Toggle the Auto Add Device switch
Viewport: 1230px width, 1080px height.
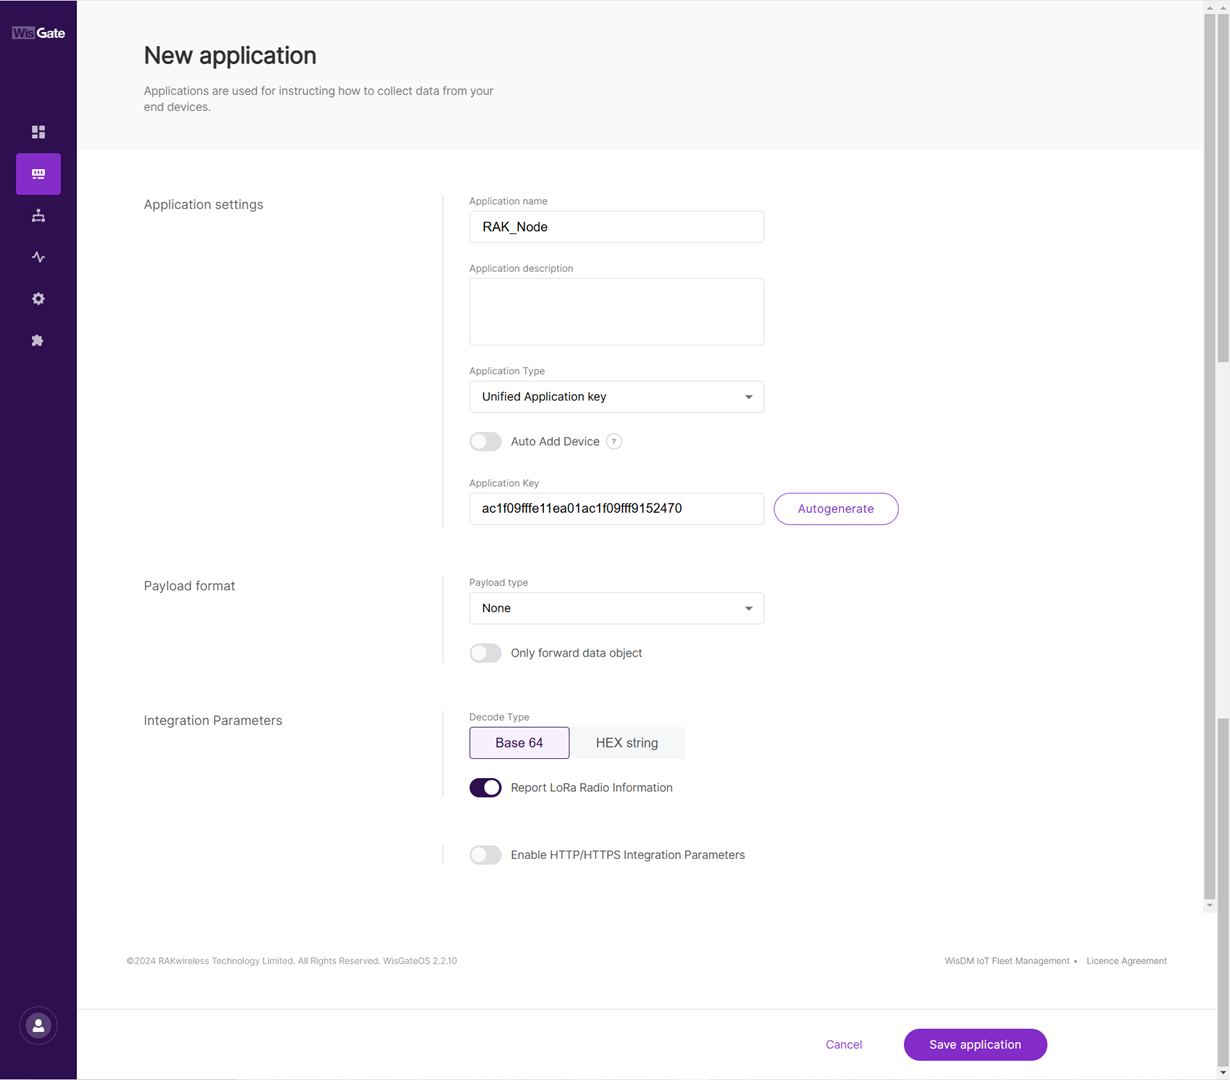click(x=485, y=442)
